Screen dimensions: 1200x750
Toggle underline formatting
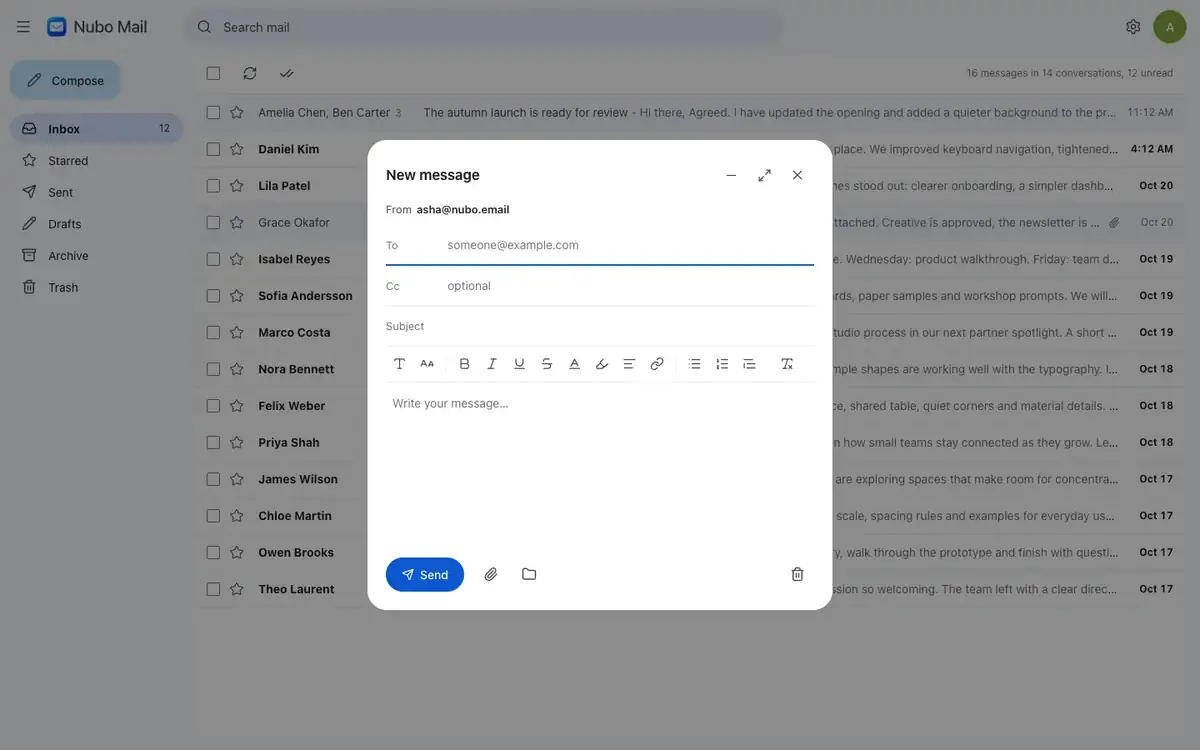519,364
